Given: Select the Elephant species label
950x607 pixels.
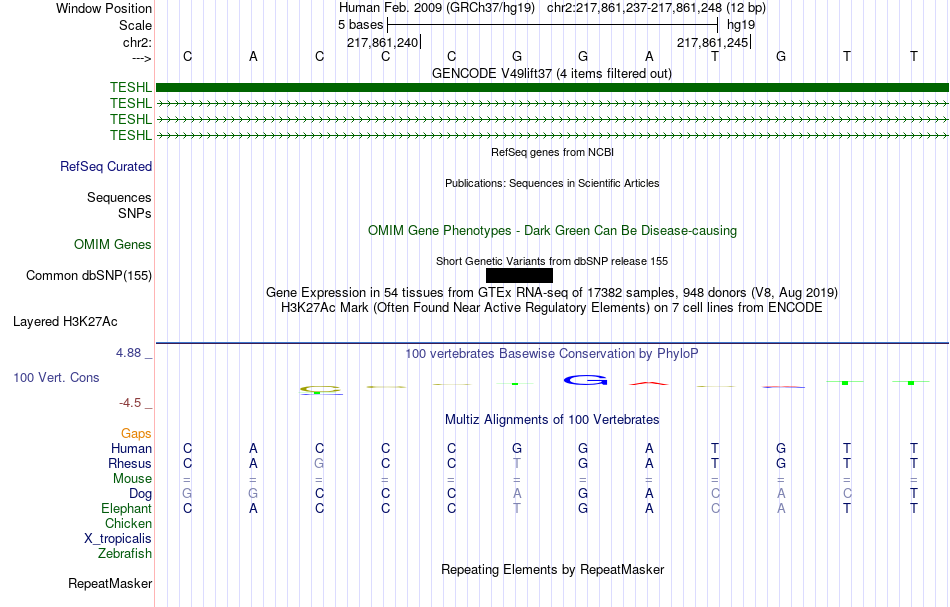Looking at the screenshot, I should [x=126, y=508].
